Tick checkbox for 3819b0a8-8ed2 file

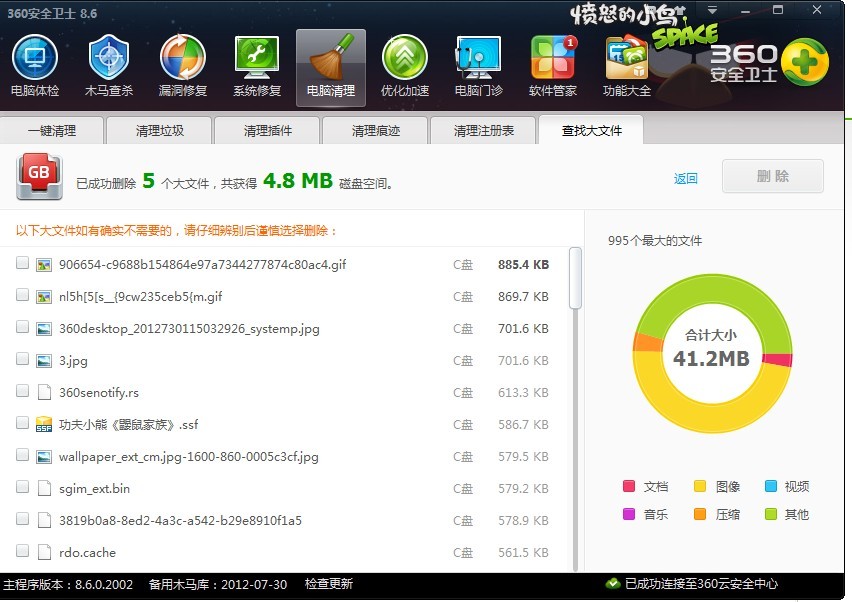[x=22, y=519]
